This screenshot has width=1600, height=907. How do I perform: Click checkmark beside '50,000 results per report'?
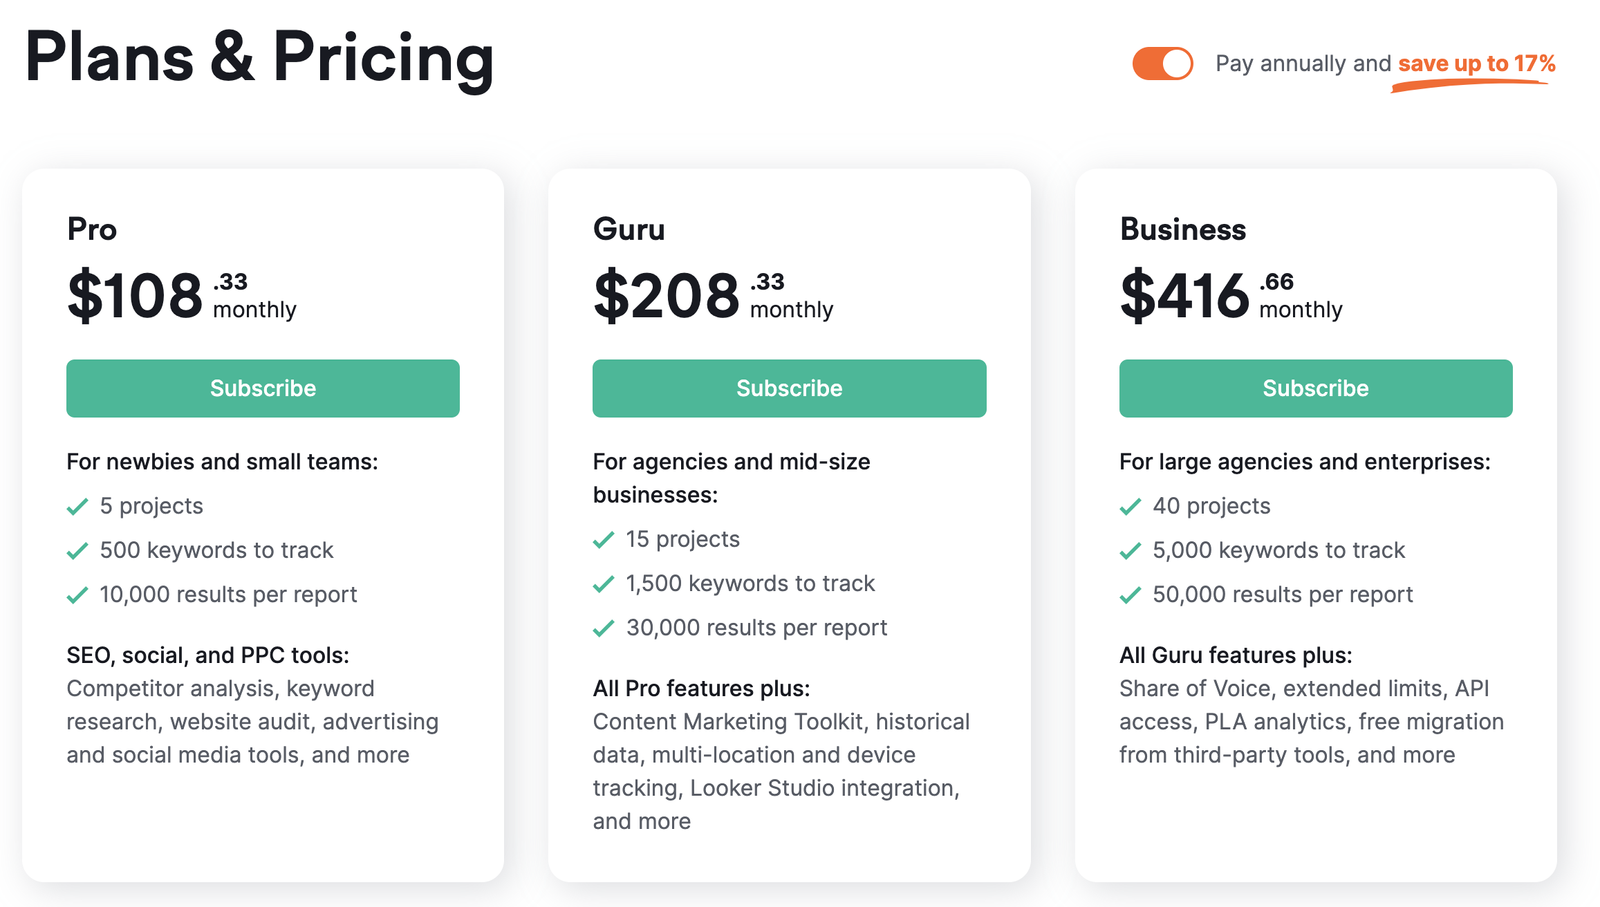(1130, 595)
